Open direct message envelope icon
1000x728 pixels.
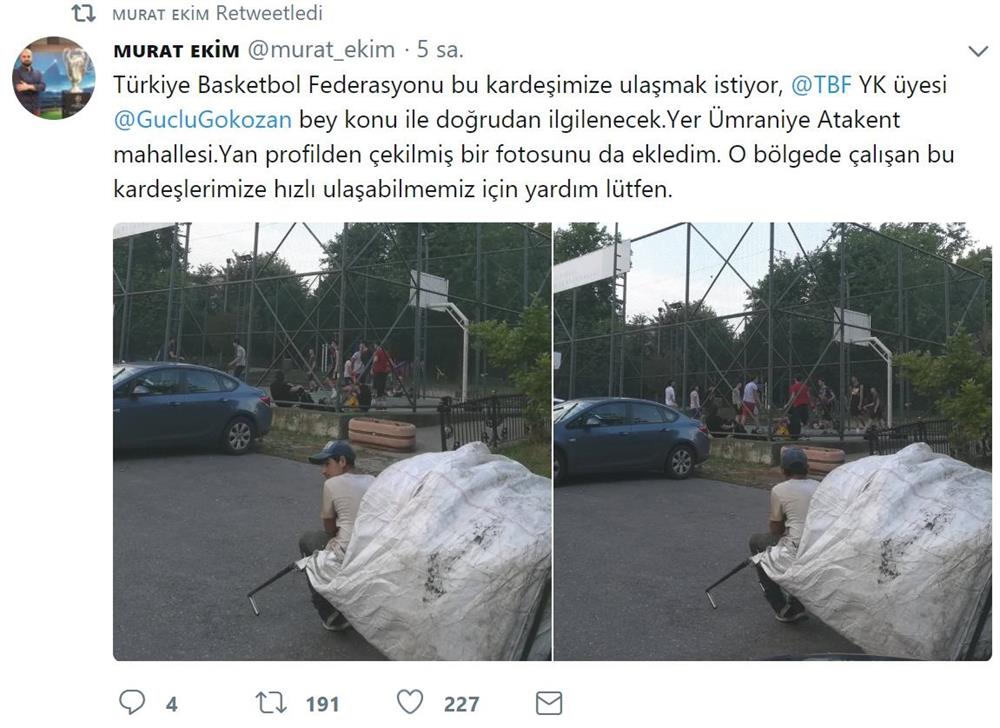548,703
